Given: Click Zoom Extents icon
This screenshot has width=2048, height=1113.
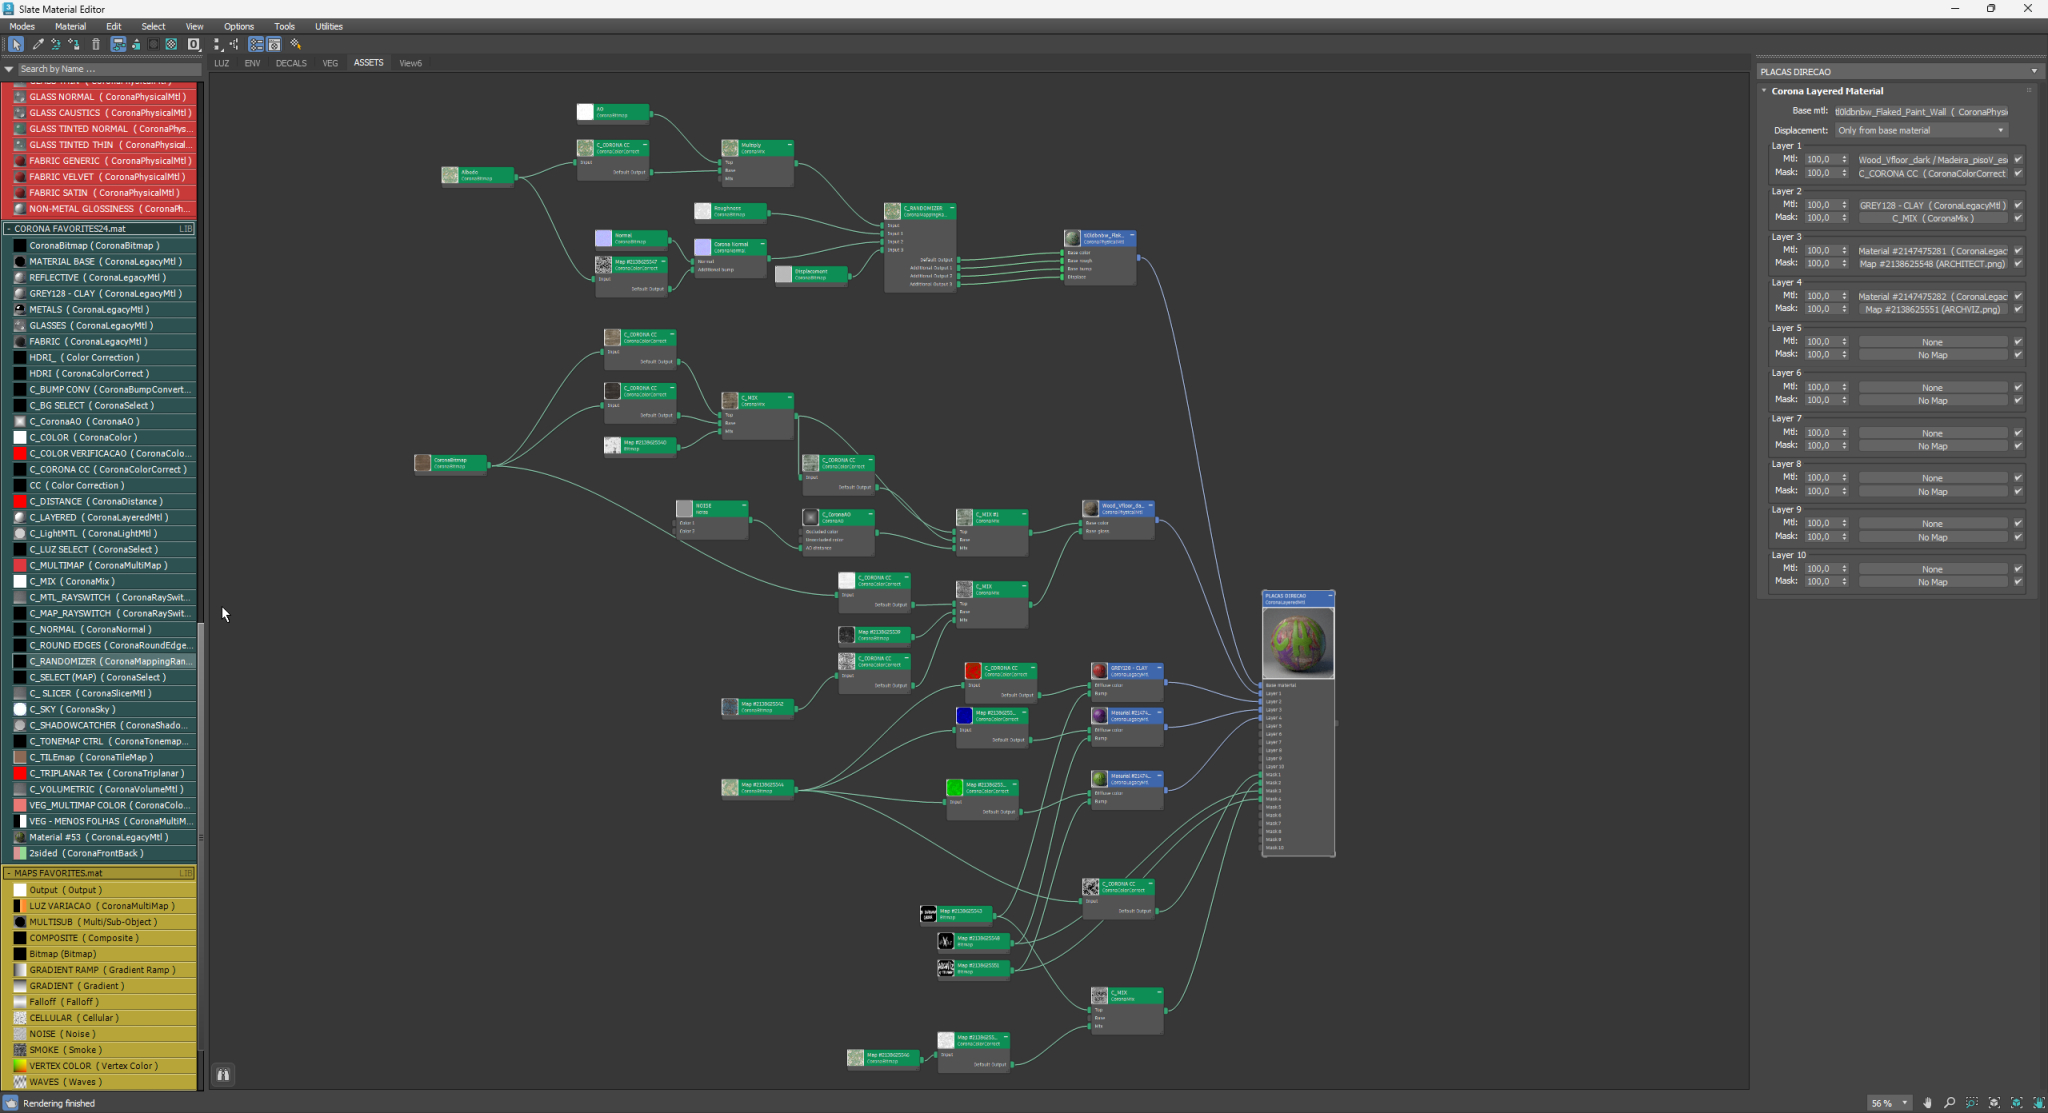Looking at the screenshot, I should (x=1994, y=1103).
